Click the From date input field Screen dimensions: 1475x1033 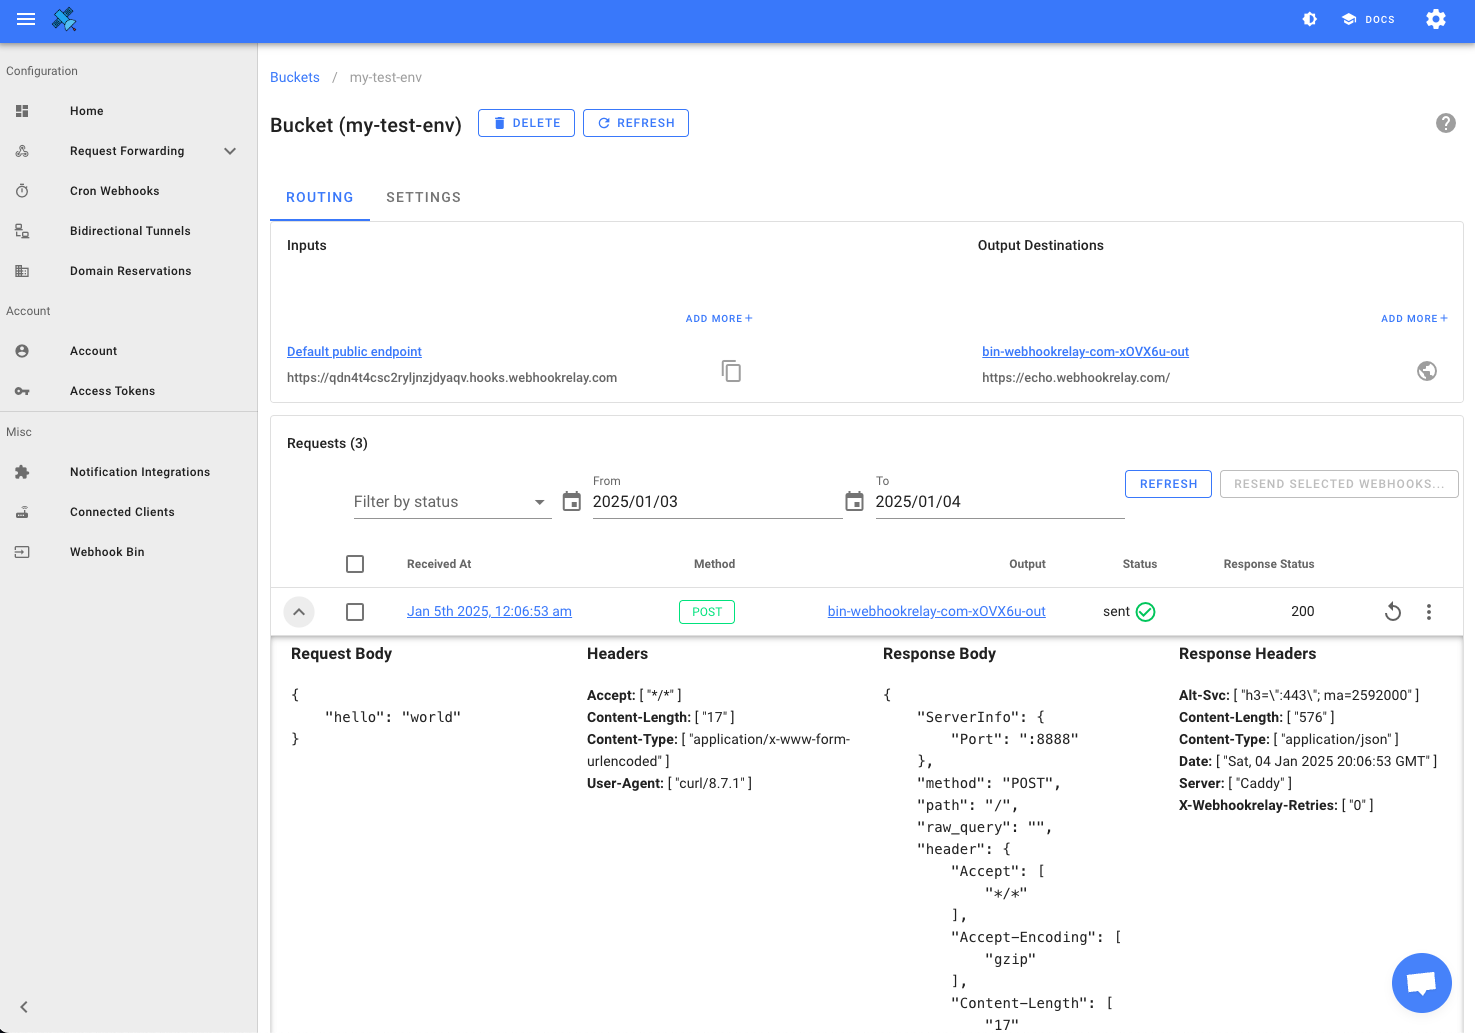click(x=715, y=502)
